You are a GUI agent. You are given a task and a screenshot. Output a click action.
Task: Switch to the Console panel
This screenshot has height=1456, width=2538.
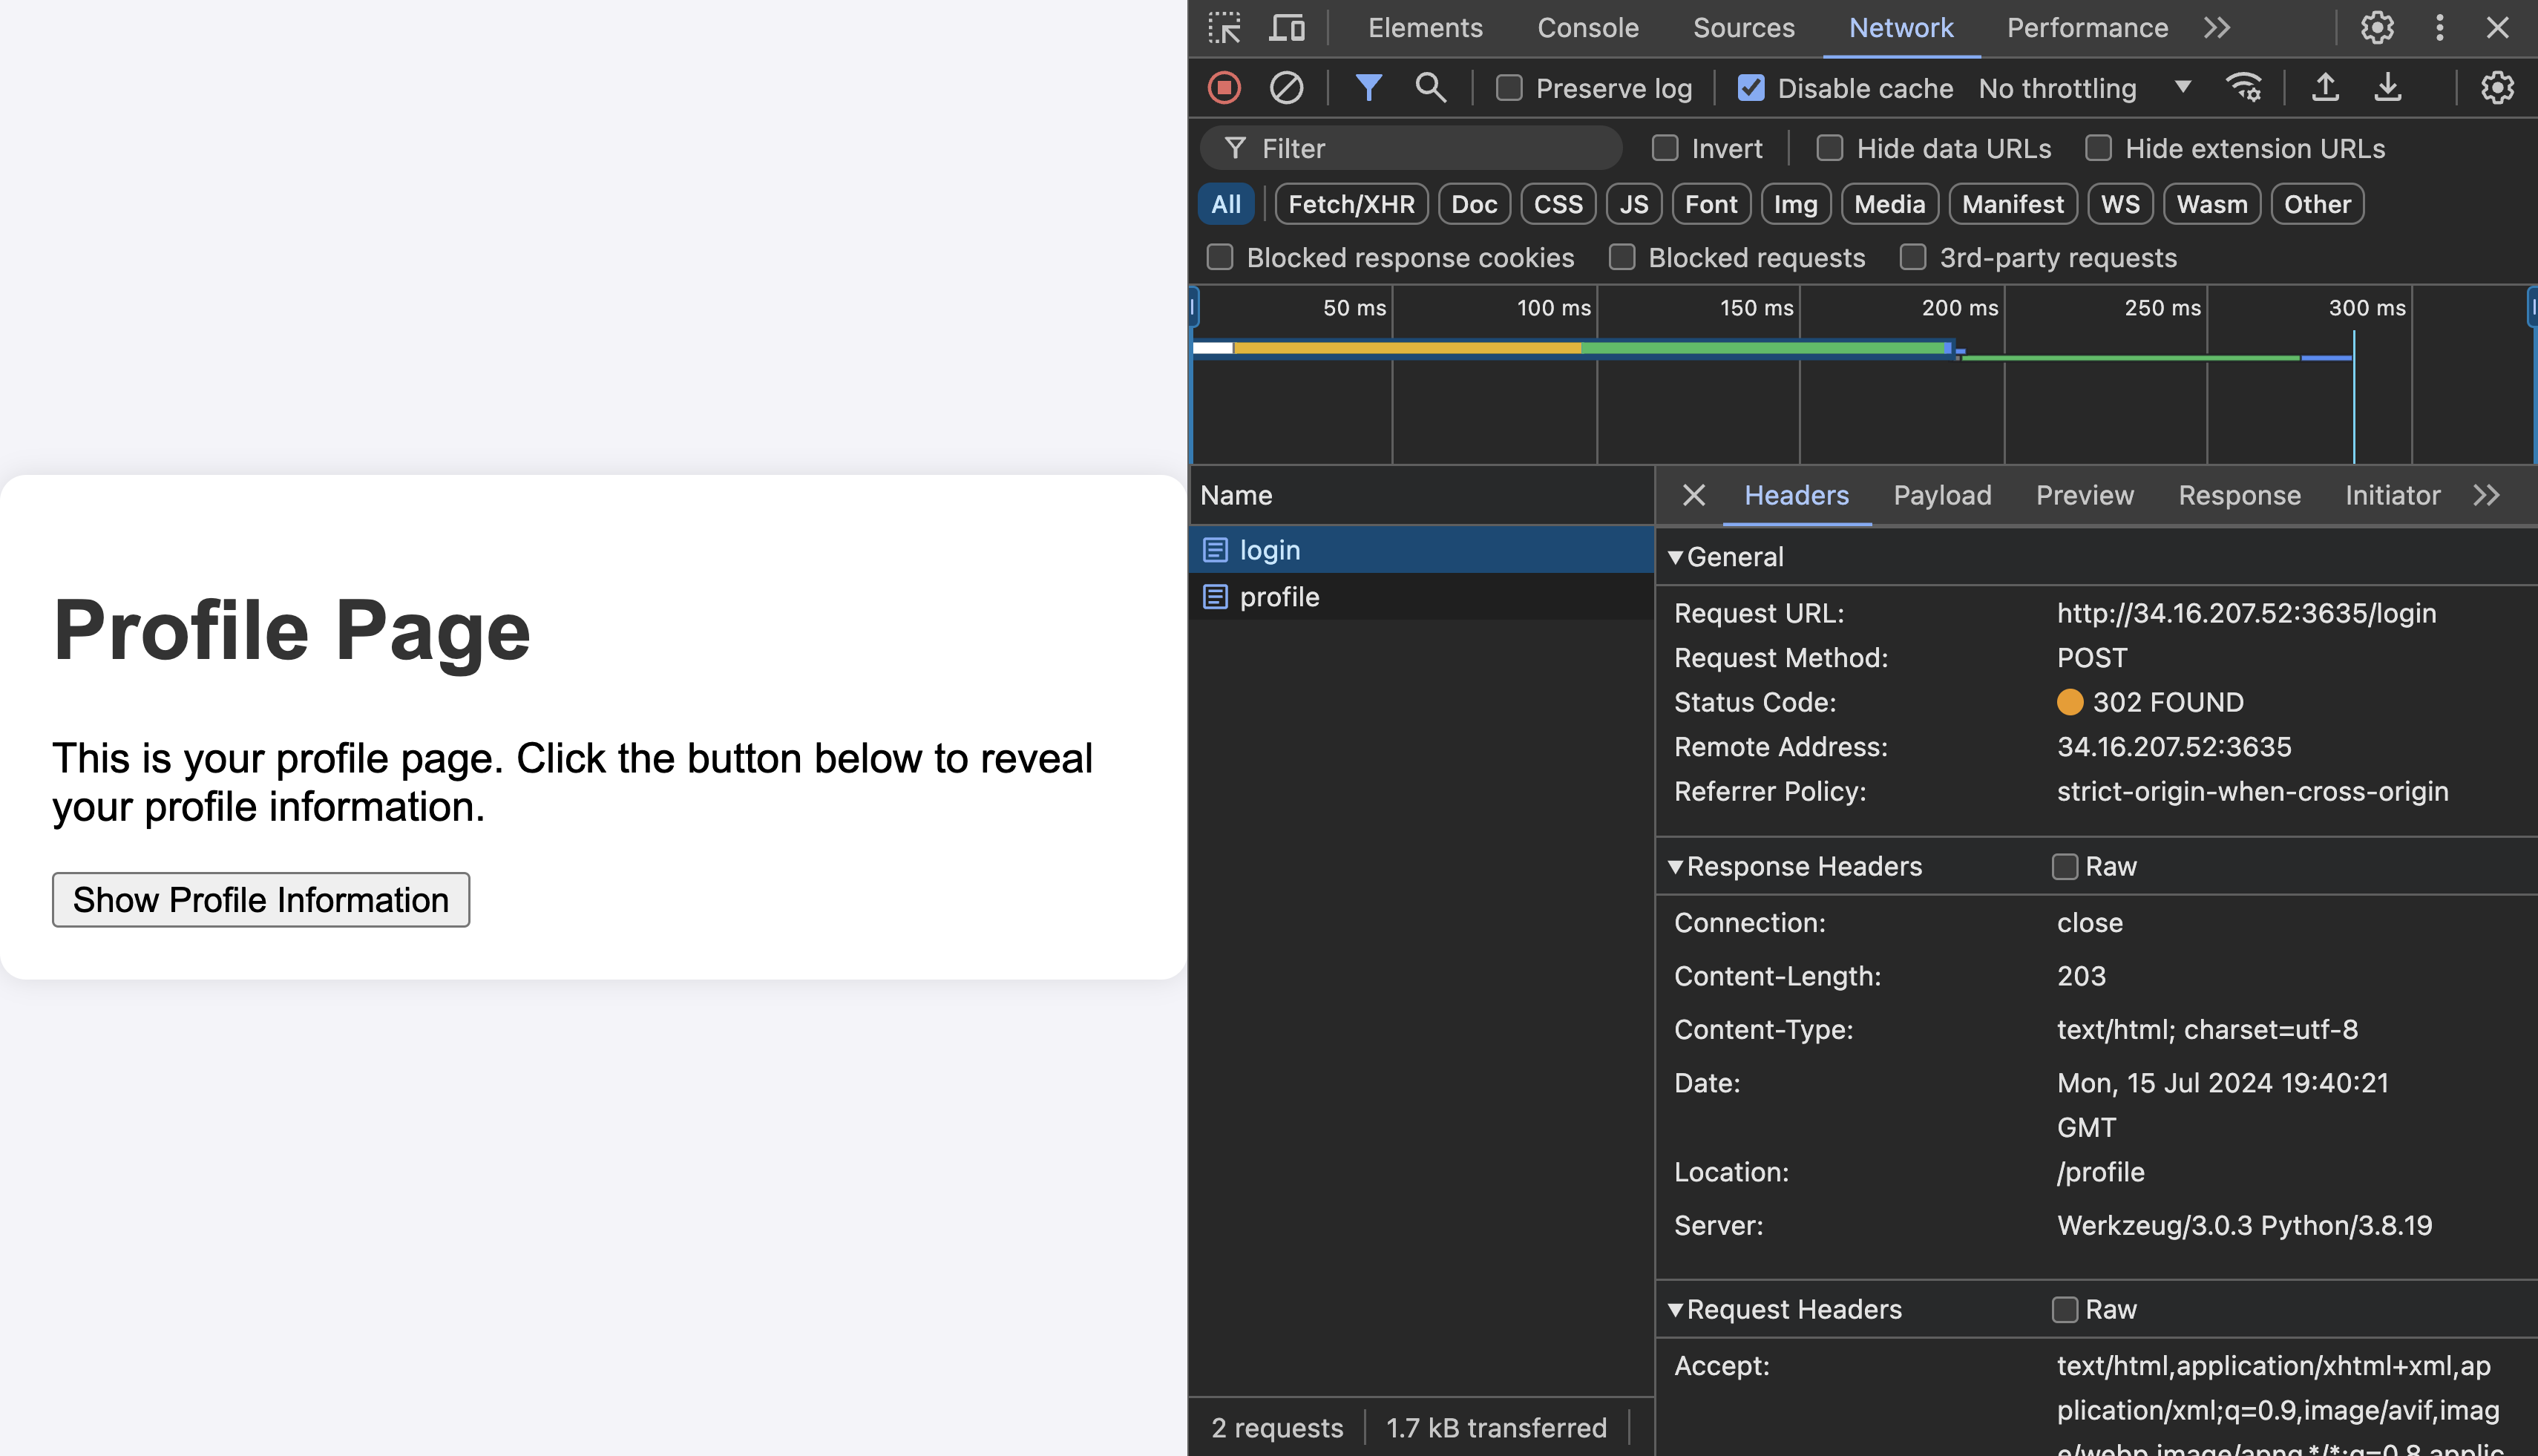pos(1588,28)
